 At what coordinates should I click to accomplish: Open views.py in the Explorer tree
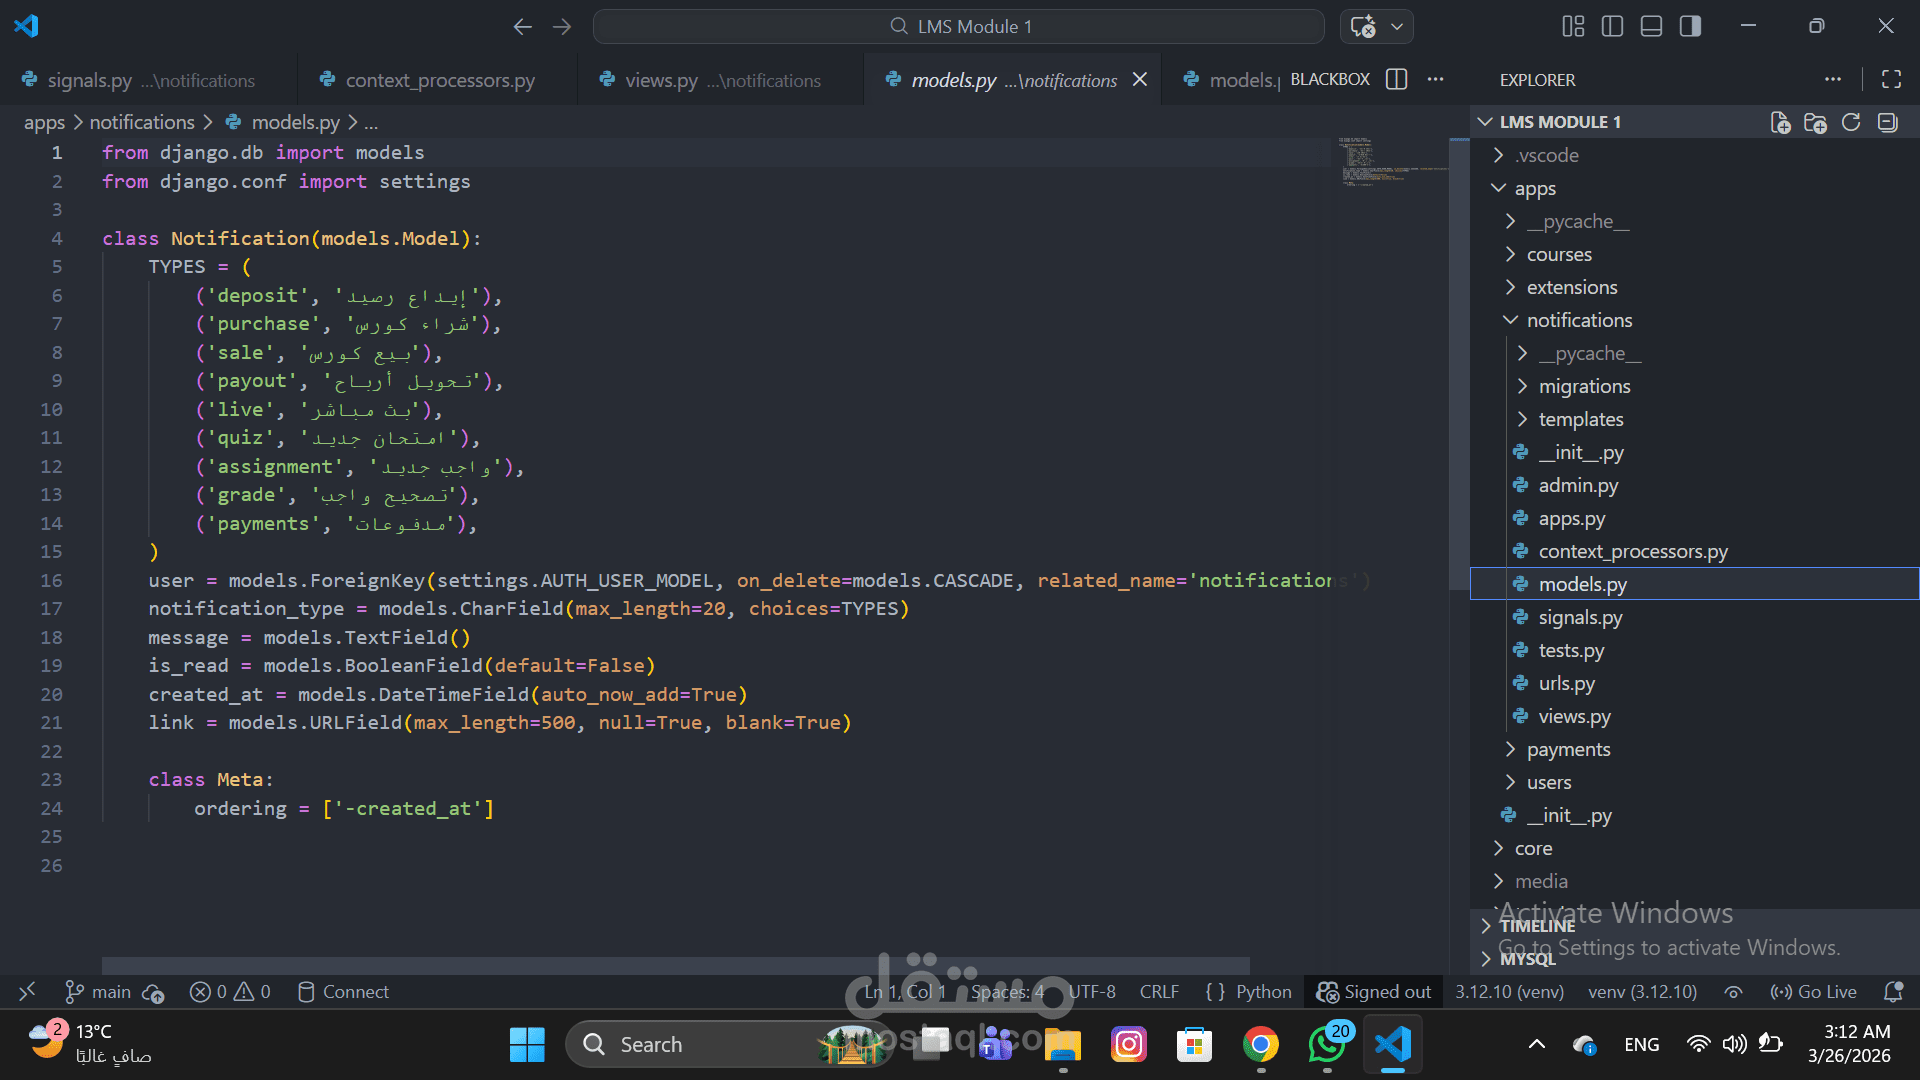coord(1574,716)
